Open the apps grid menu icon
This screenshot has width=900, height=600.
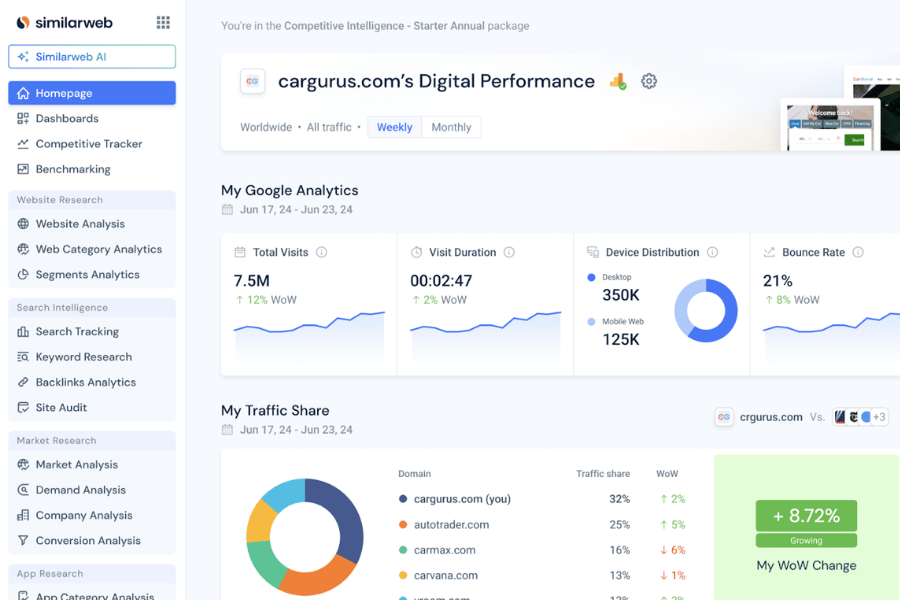tap(163, 23)
